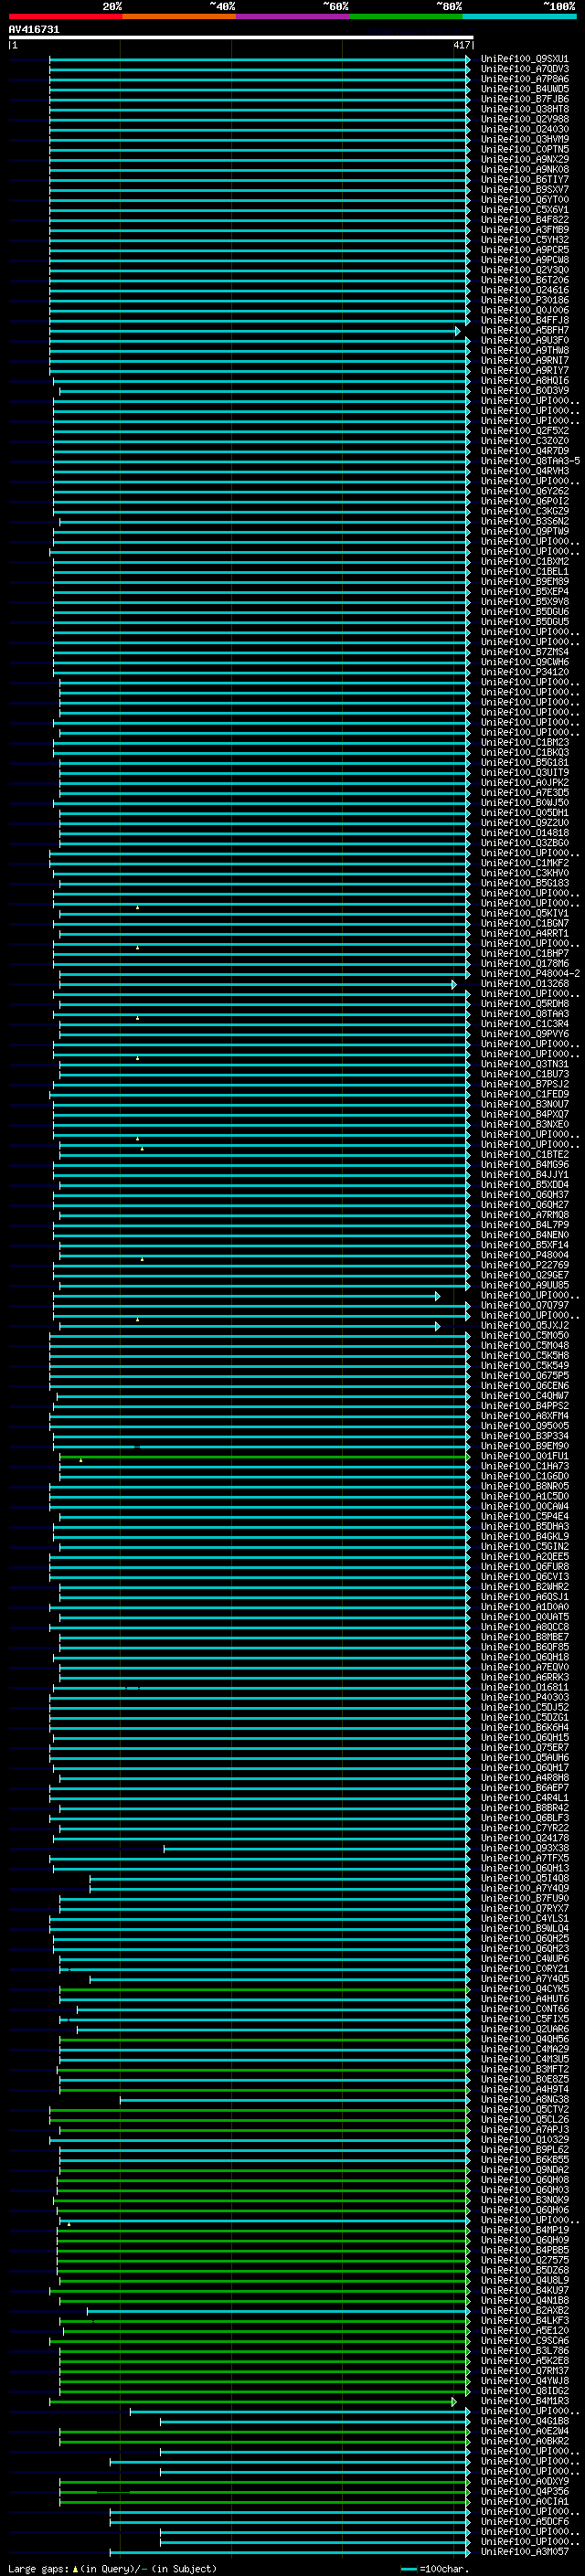
Task: Open hit UniRef100_Q9PVY6
Action: [524, 1034]
